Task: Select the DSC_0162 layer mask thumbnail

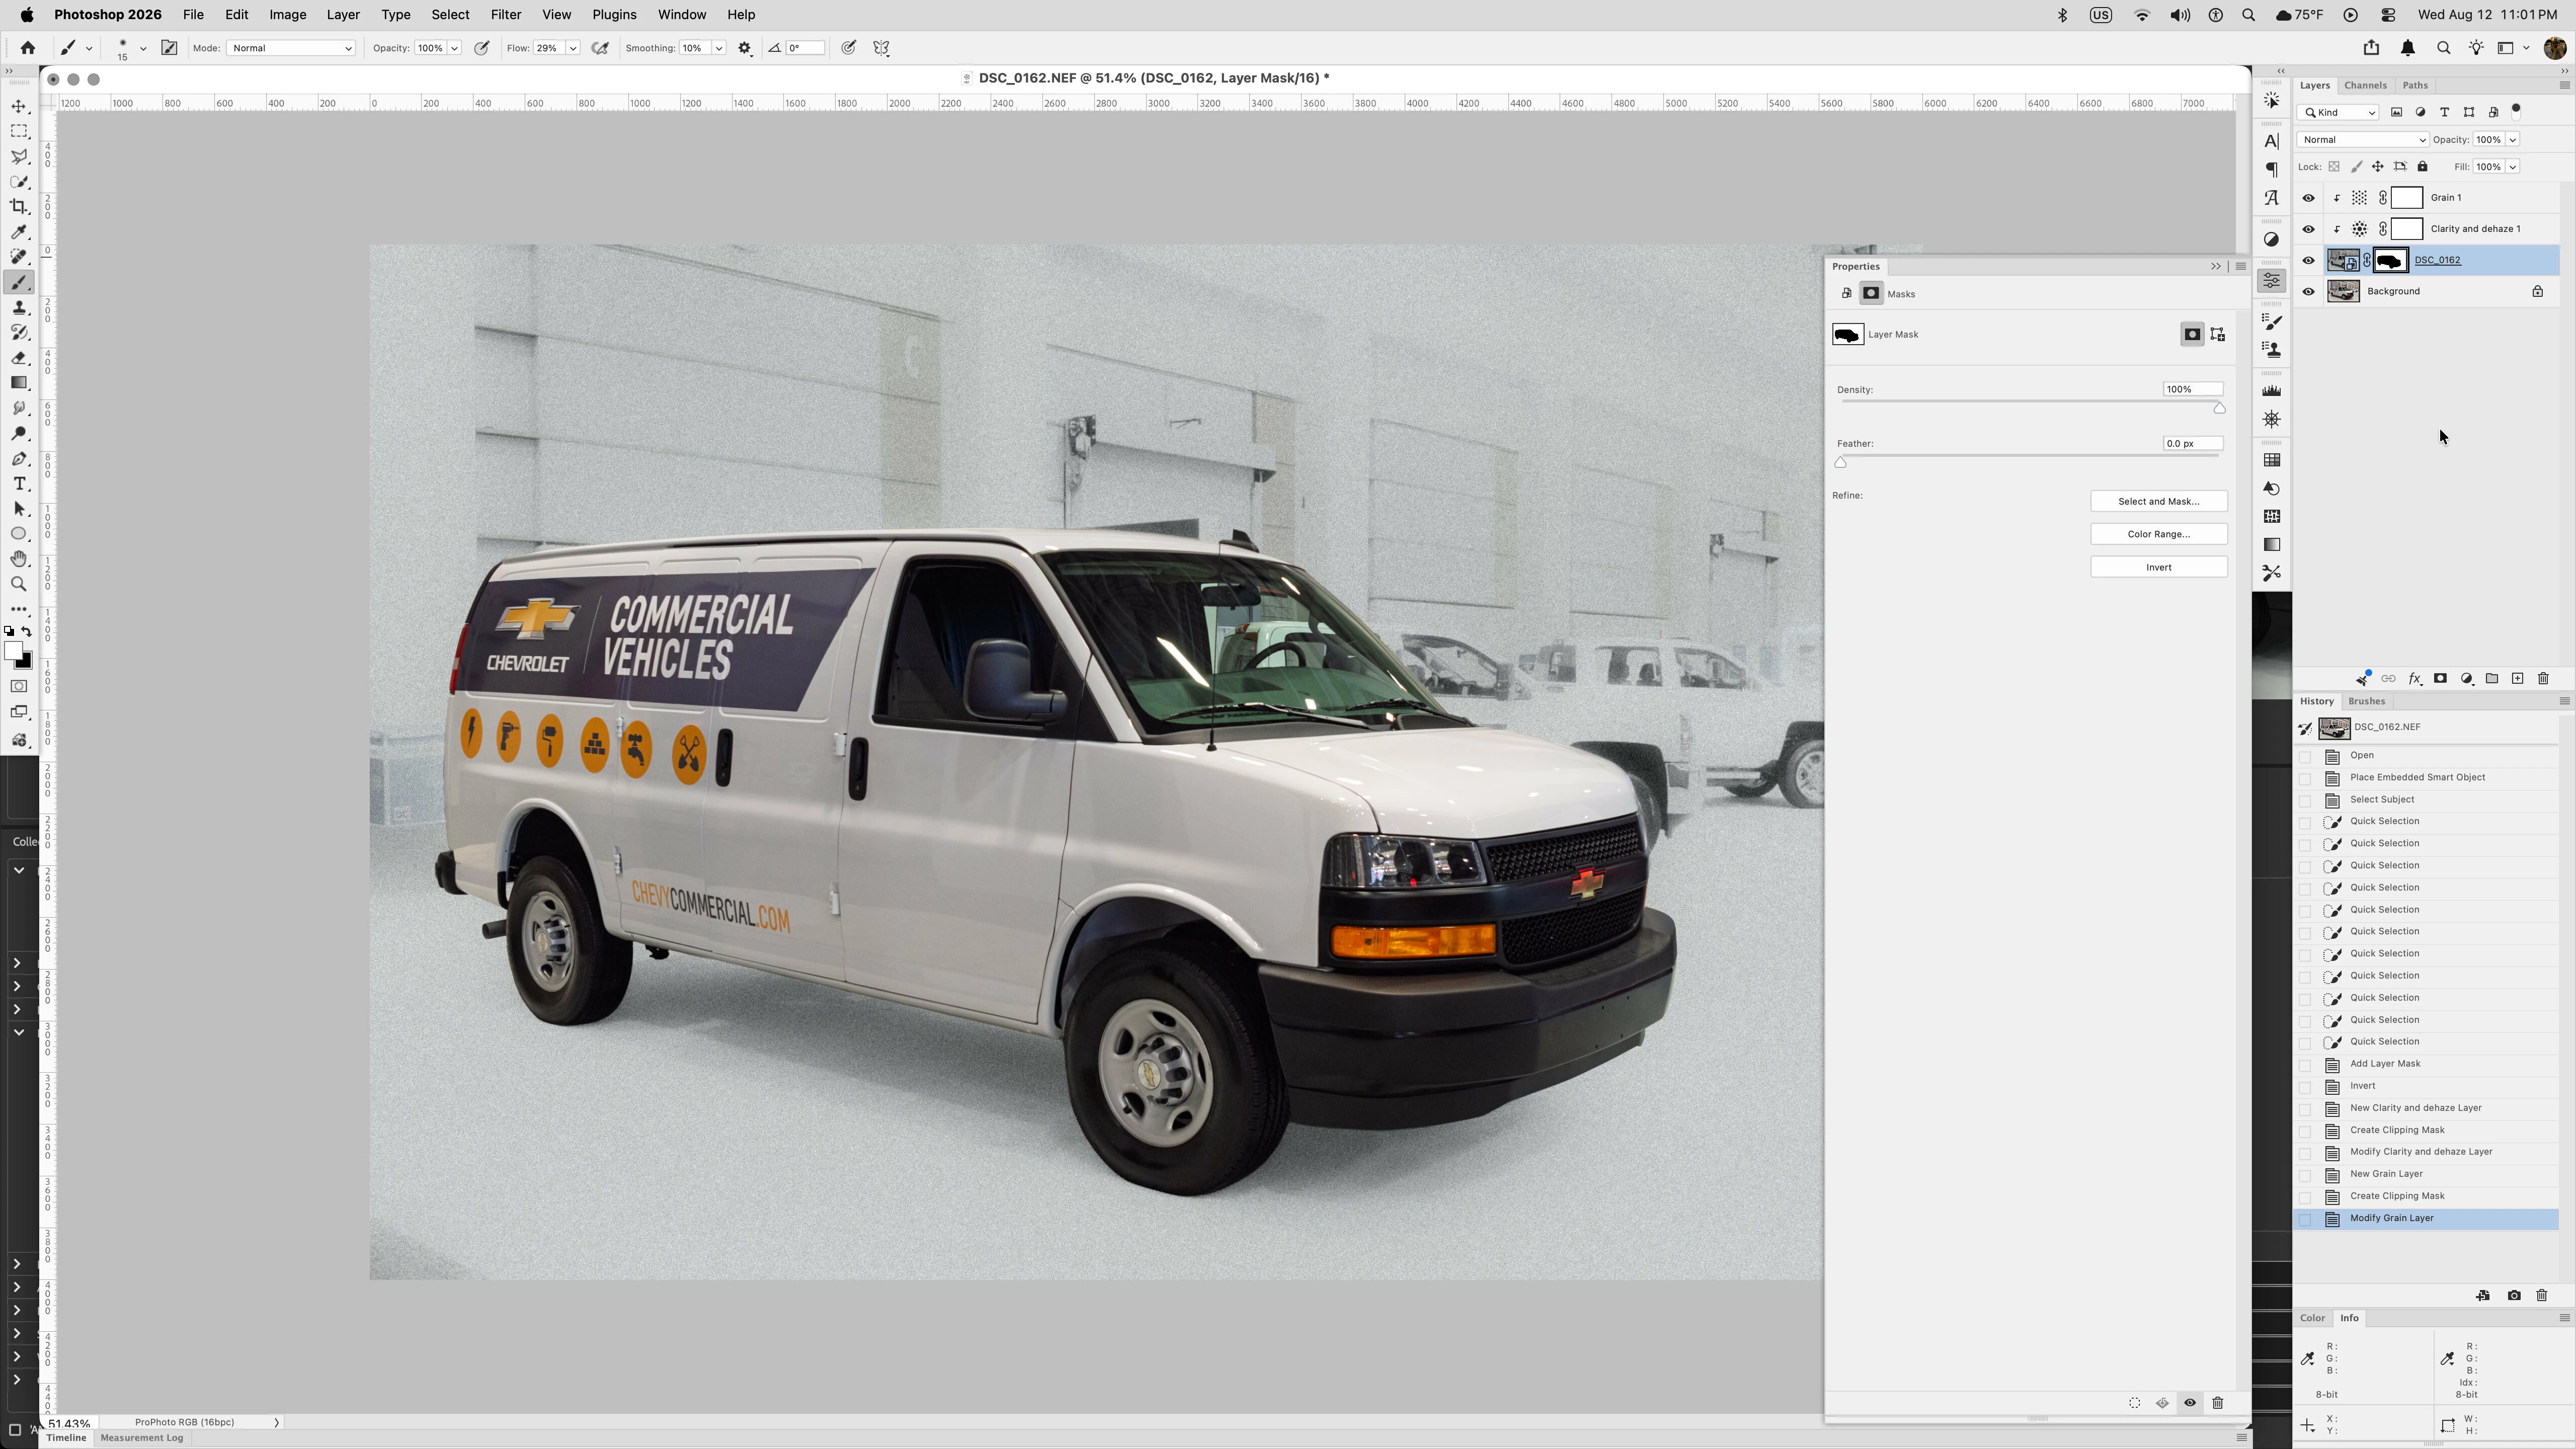Action: tap(2390, 261)
